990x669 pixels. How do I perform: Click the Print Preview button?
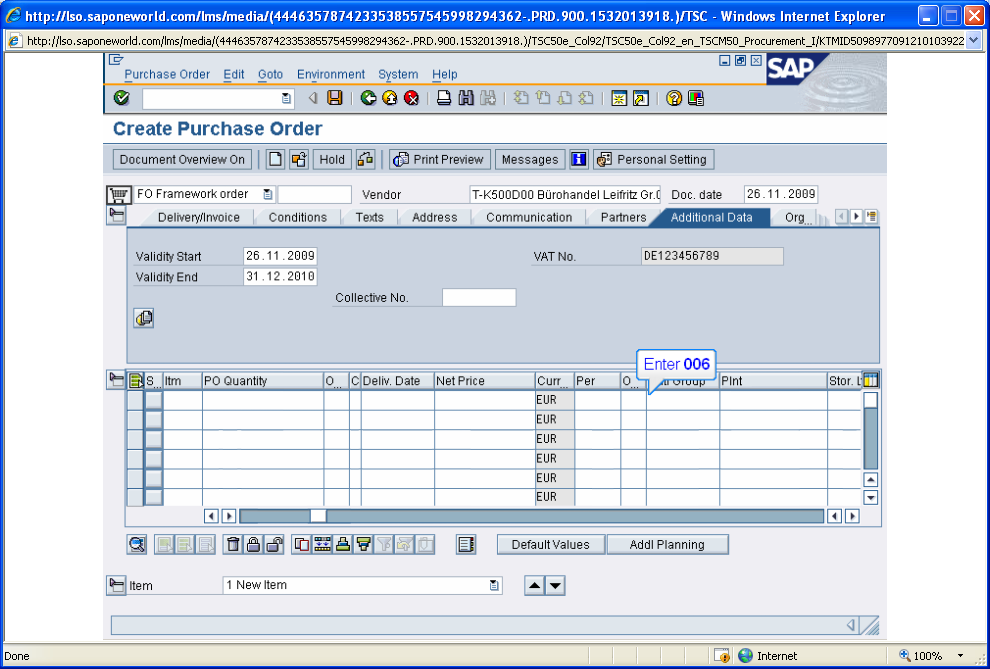440,160
